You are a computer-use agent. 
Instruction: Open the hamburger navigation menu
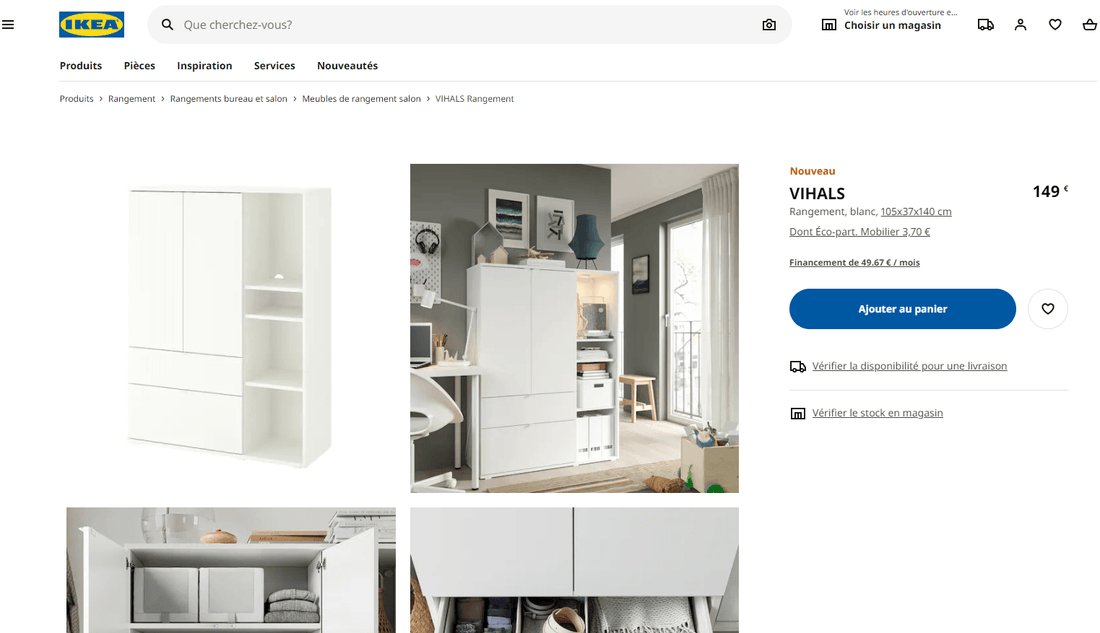[x=9, y=24]
